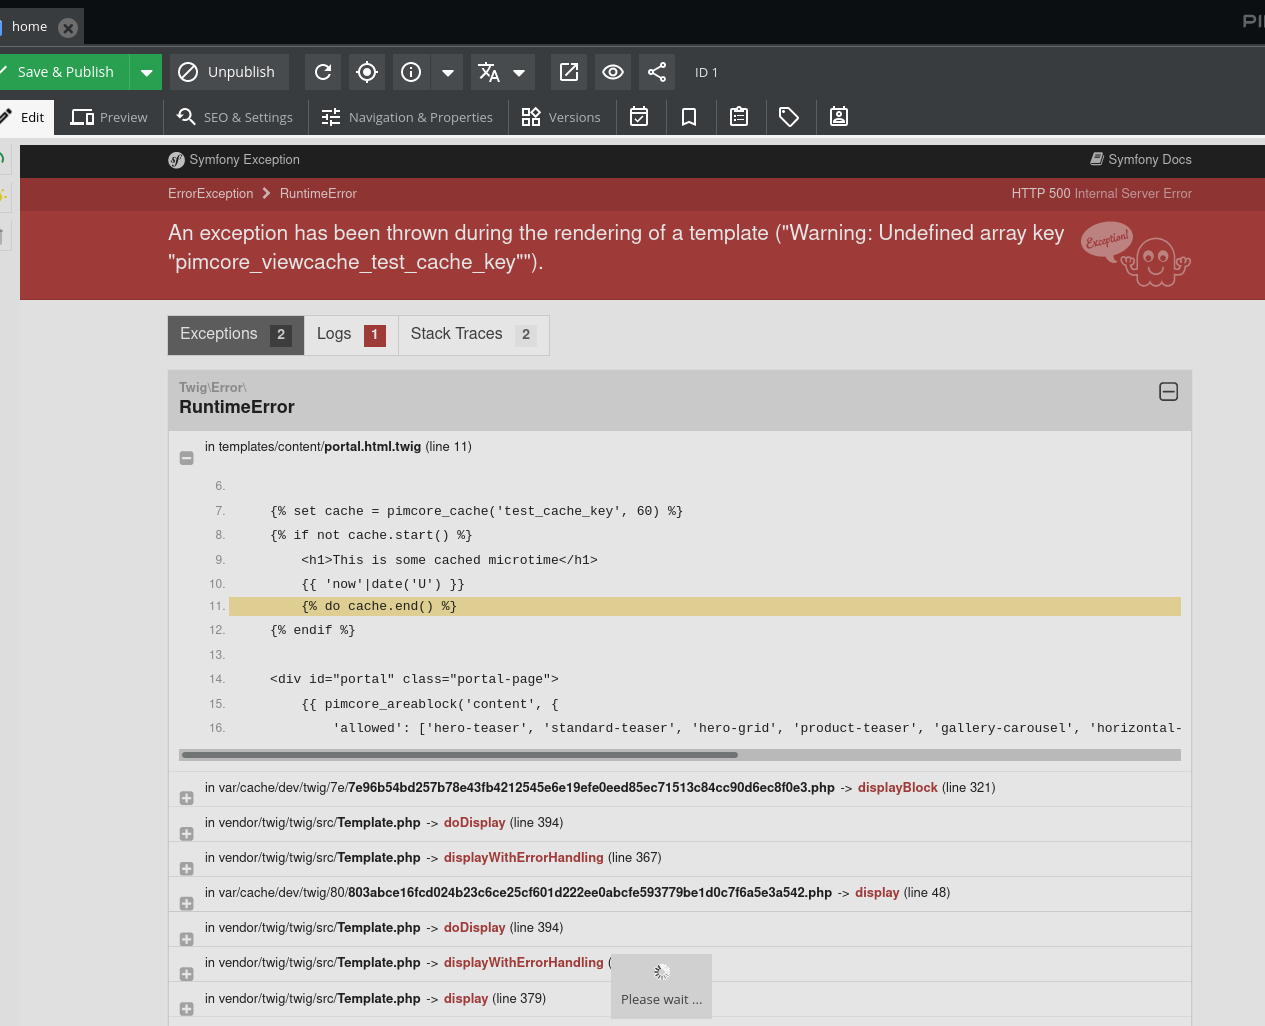Collapse the RuntimeError exception panel
The height and width of the screenshot is (1026, 1265).
point(1168,392)
